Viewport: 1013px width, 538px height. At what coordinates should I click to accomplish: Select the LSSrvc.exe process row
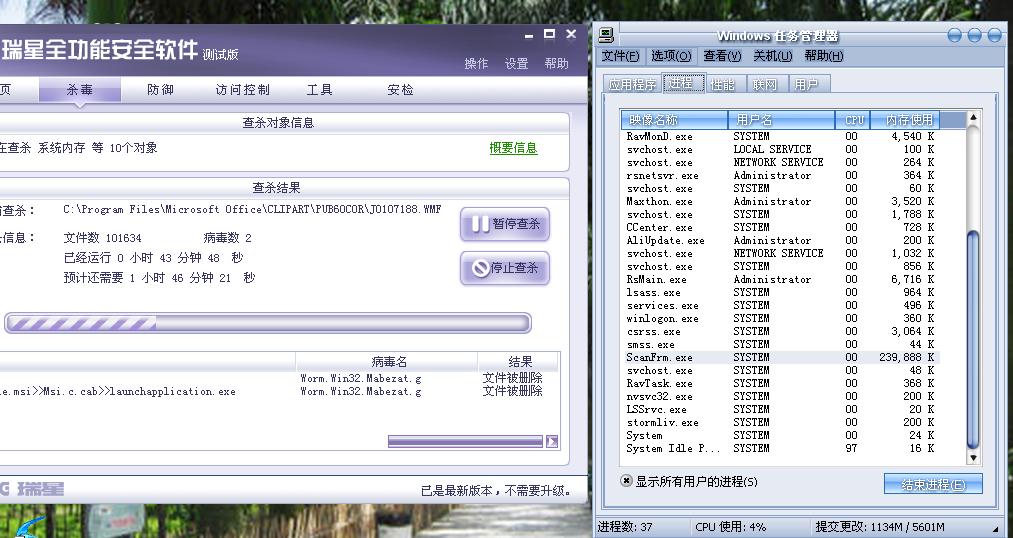tap(780, 409)
